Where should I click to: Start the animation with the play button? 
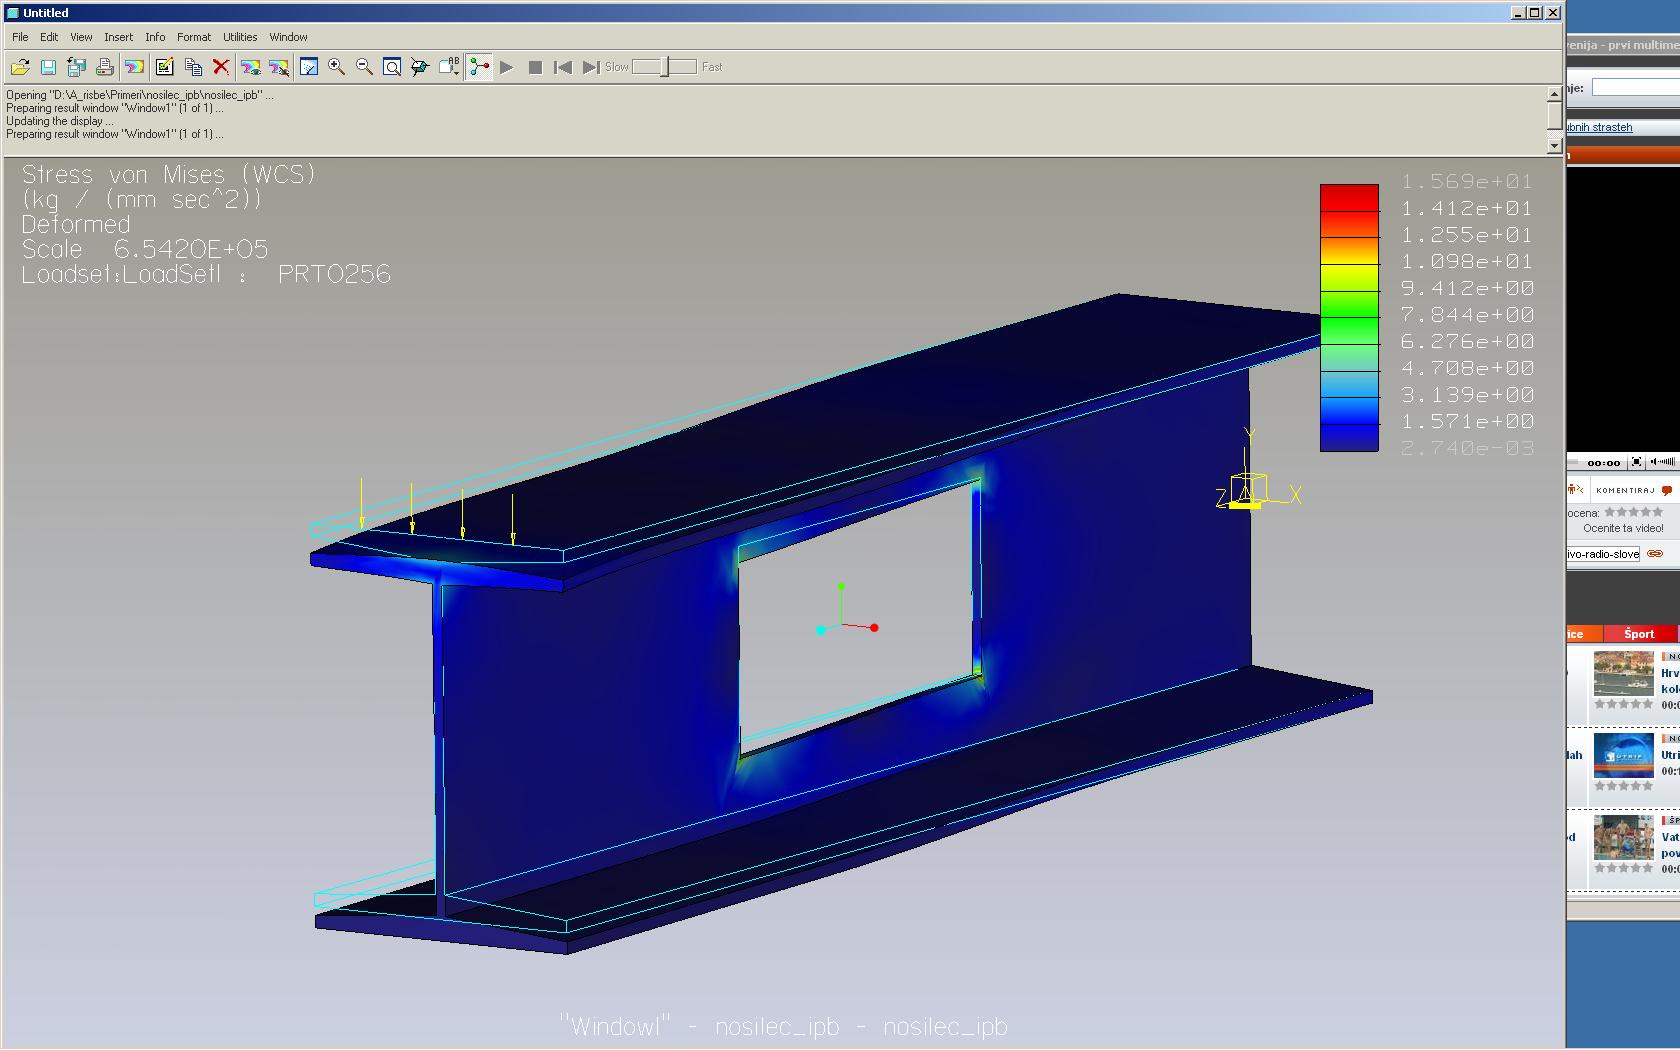[x=507, y=67]
